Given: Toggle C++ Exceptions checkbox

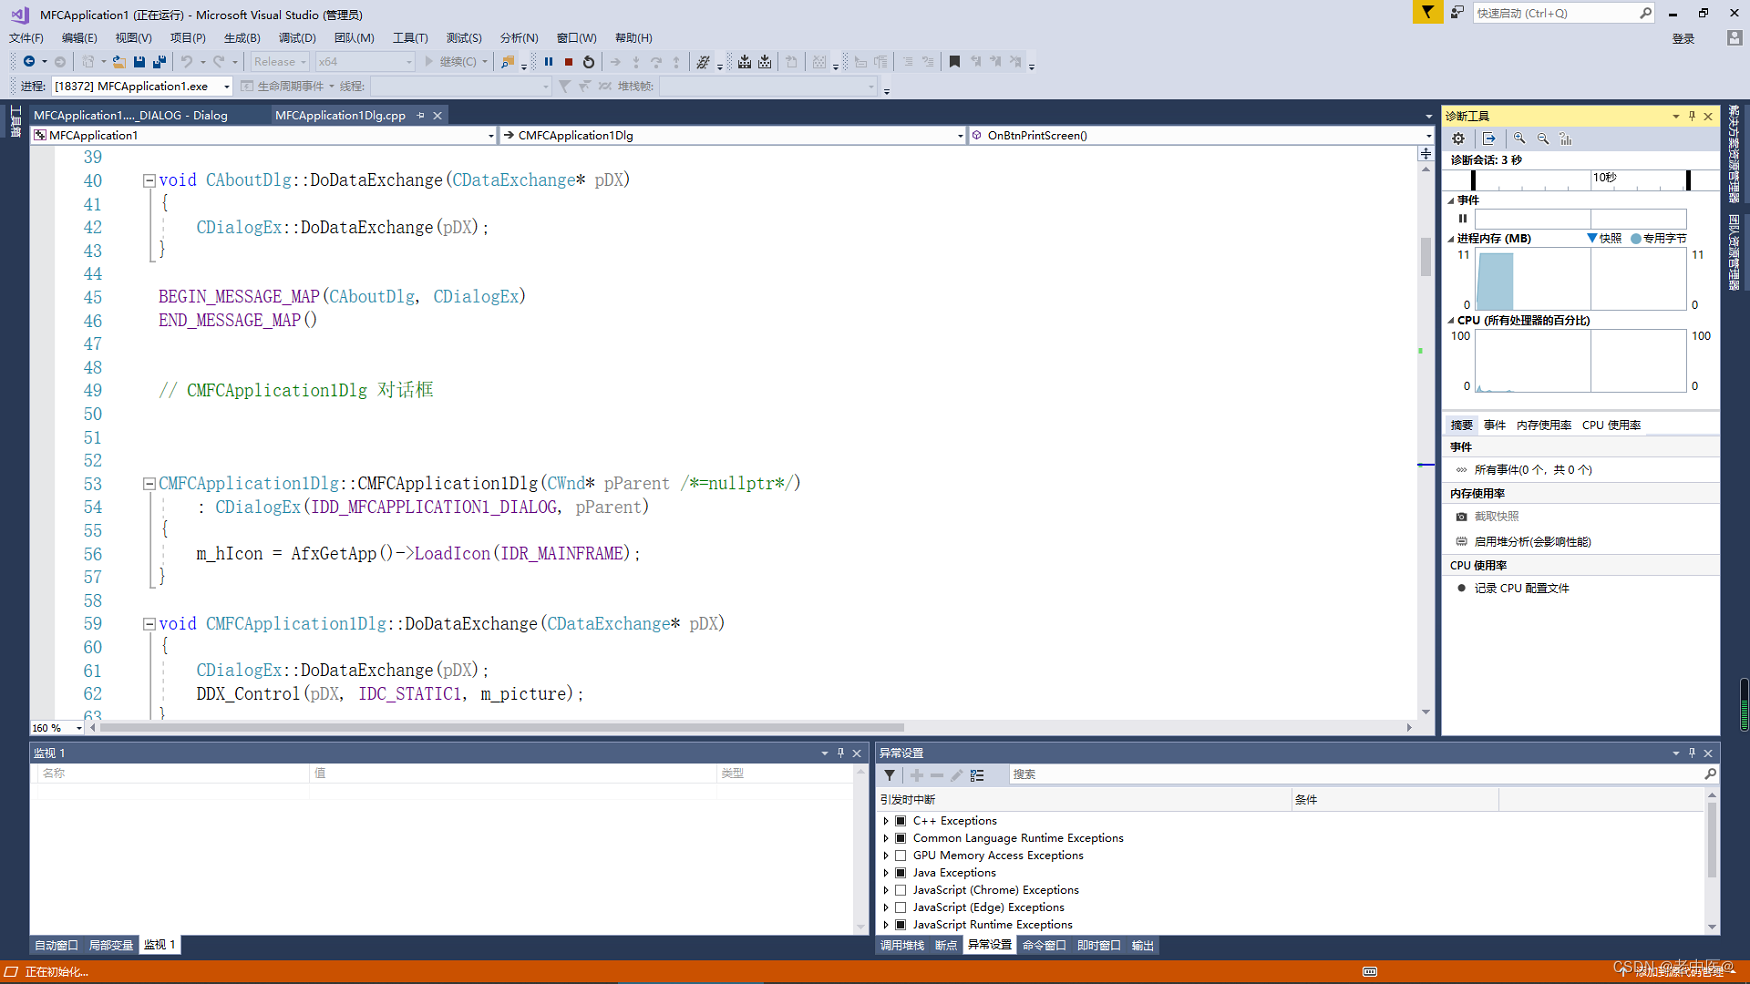Looking at the screenshot, I should [x=901, y=821].
